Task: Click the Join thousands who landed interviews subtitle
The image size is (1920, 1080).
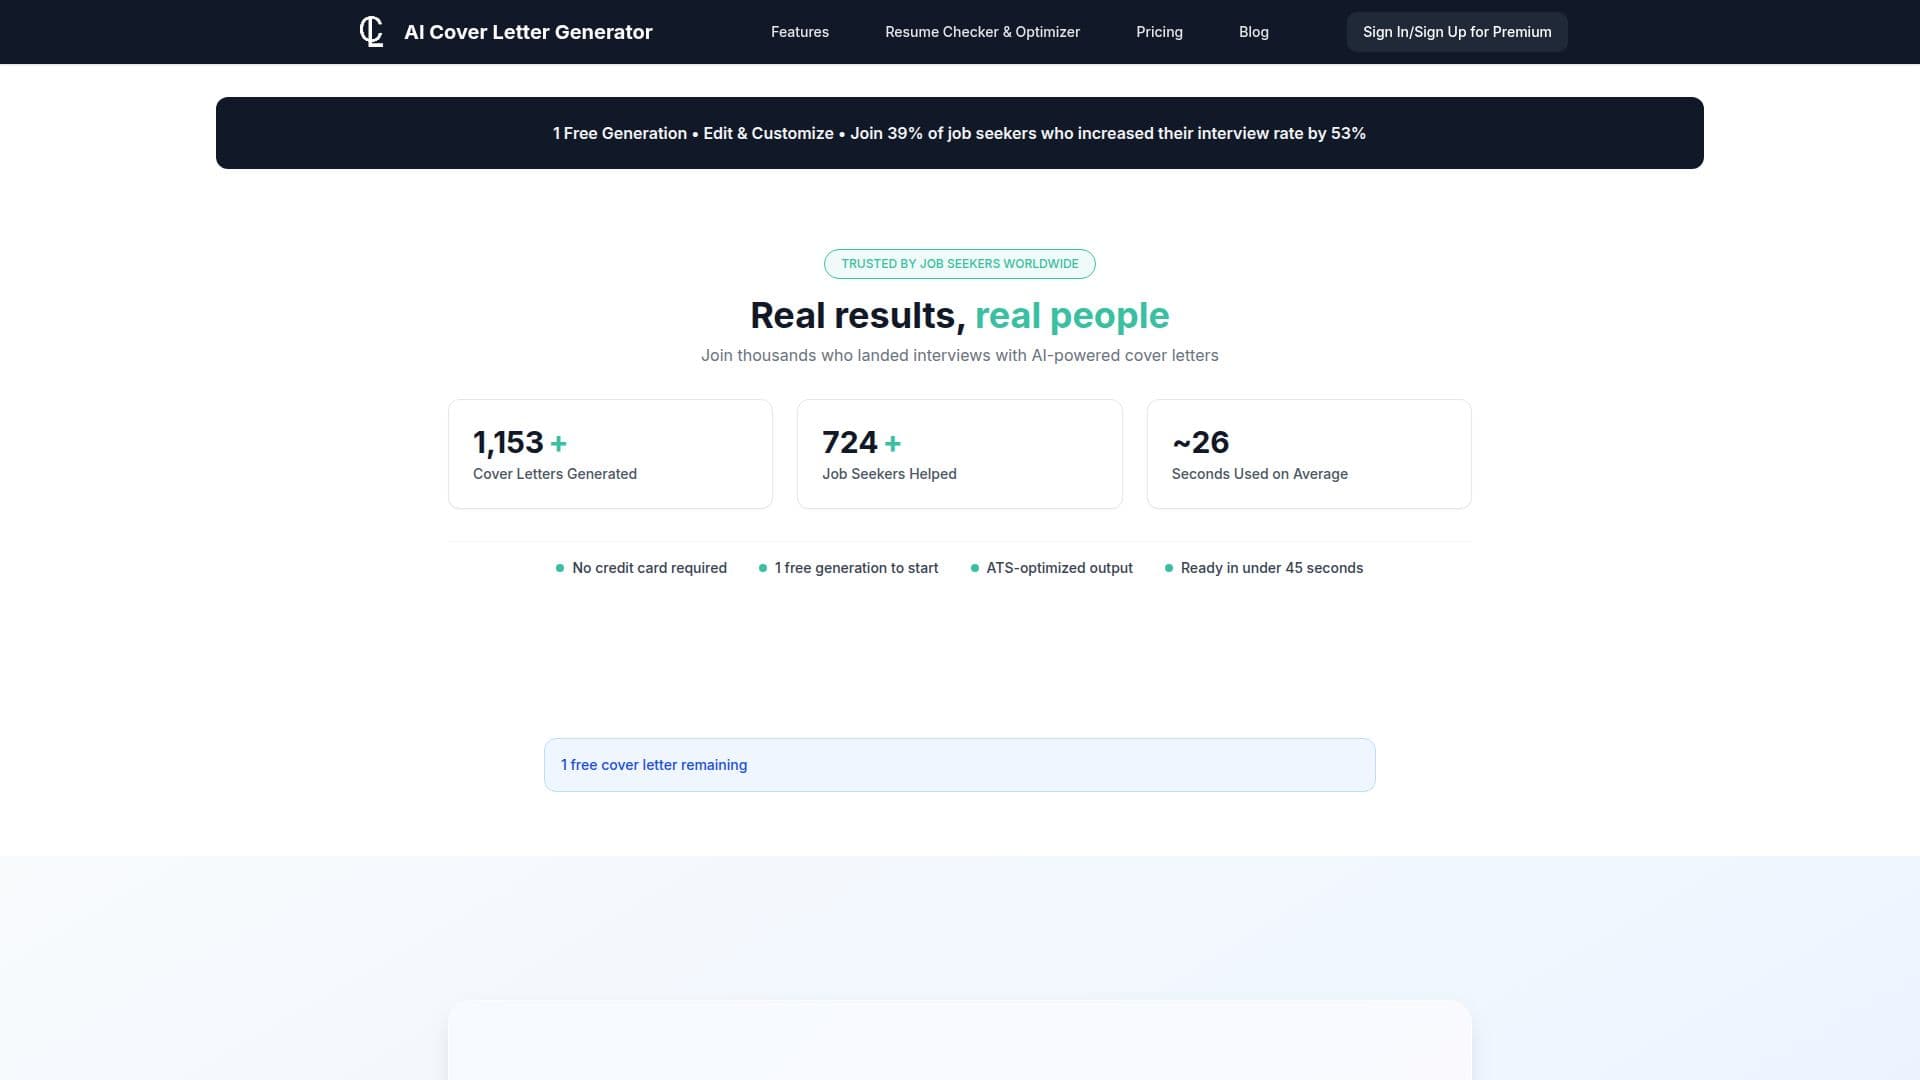Action: click(x=959, y=355)
